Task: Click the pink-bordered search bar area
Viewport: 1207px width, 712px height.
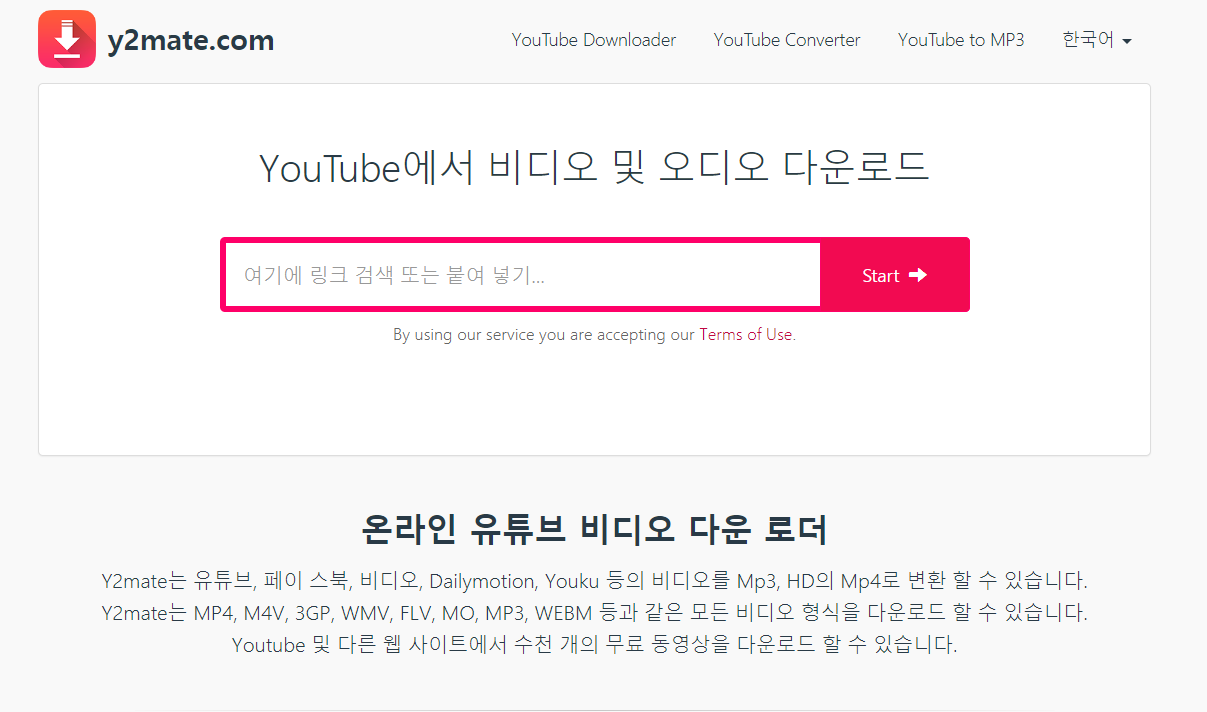Action: coord(520,274)
